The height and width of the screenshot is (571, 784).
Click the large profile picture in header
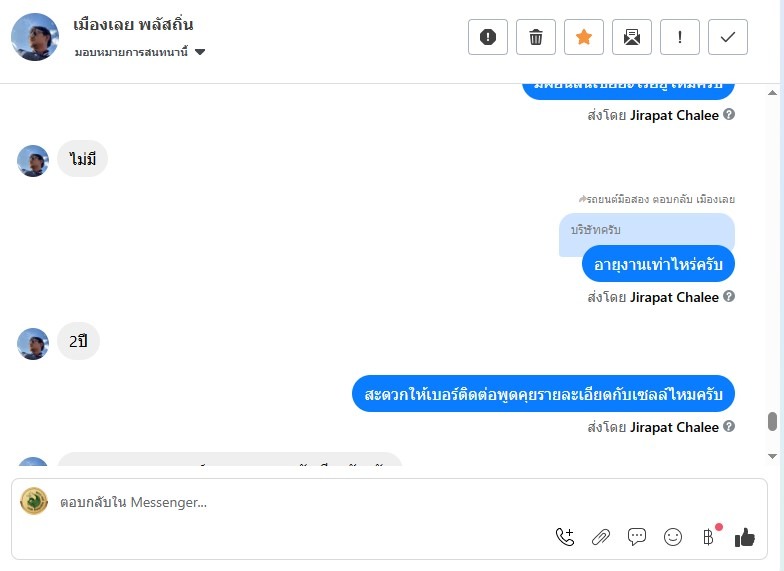[x=35, y=37]
